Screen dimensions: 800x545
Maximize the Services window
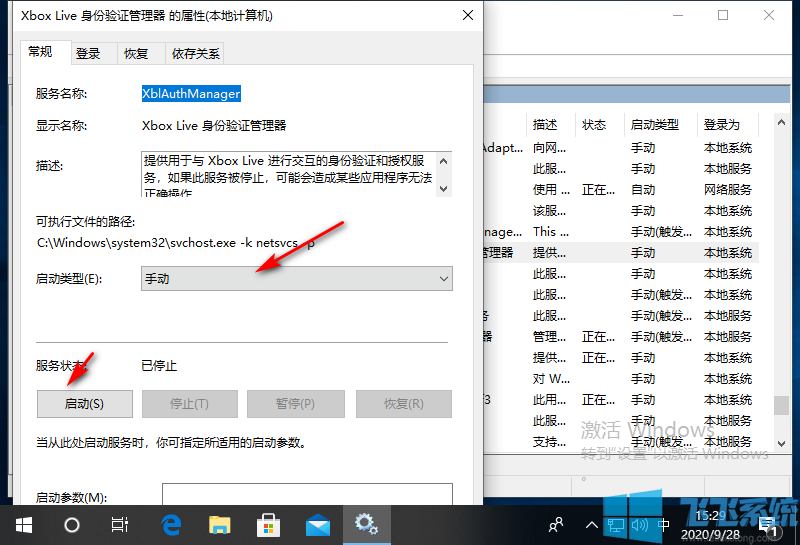pyautogui.click(x=723, y=15)
